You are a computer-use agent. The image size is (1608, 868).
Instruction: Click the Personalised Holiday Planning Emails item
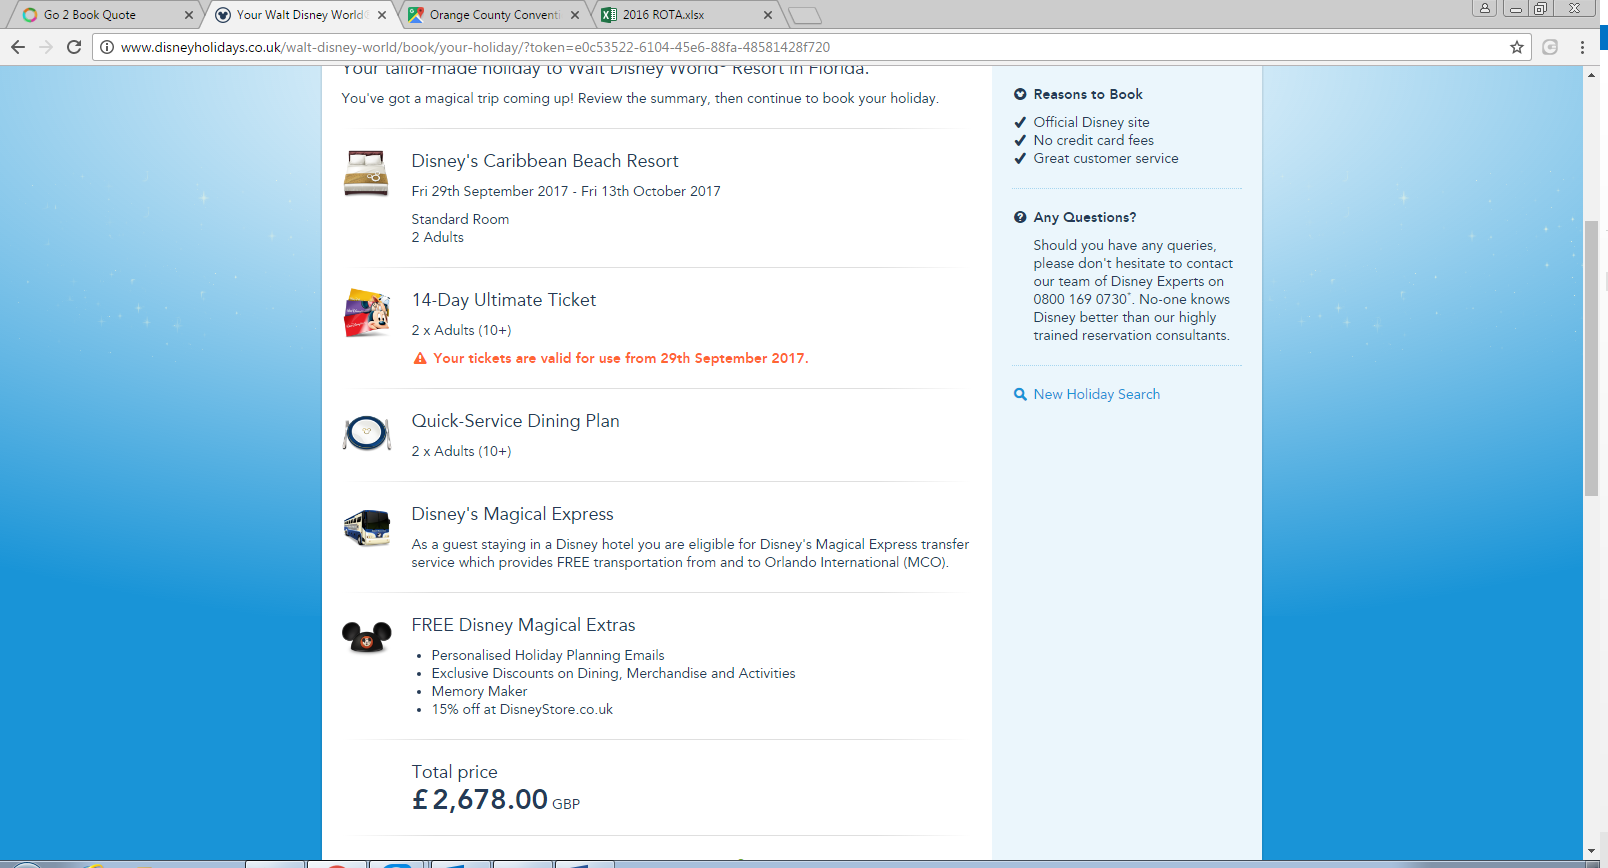(x=548, y=655)
